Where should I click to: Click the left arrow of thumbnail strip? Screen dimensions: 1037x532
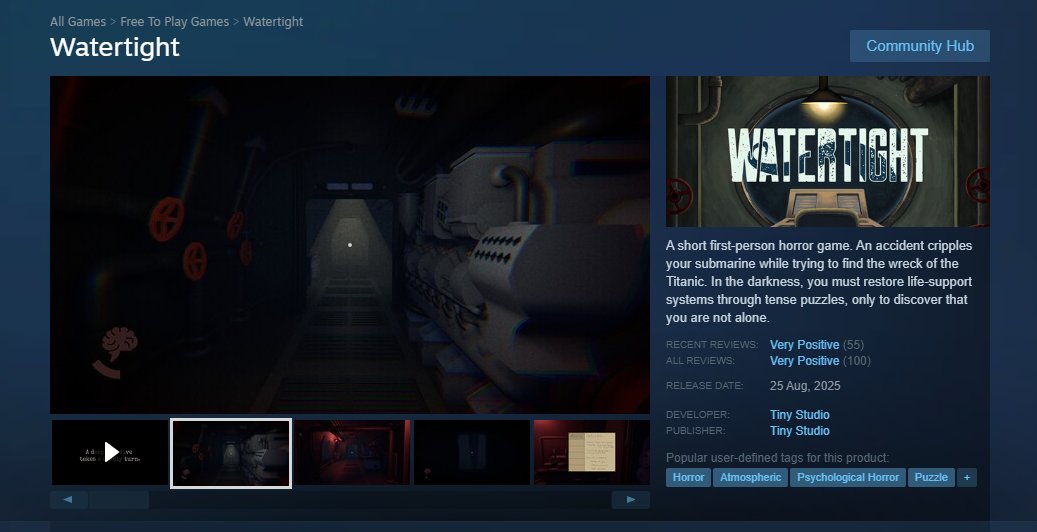point(69,500)
